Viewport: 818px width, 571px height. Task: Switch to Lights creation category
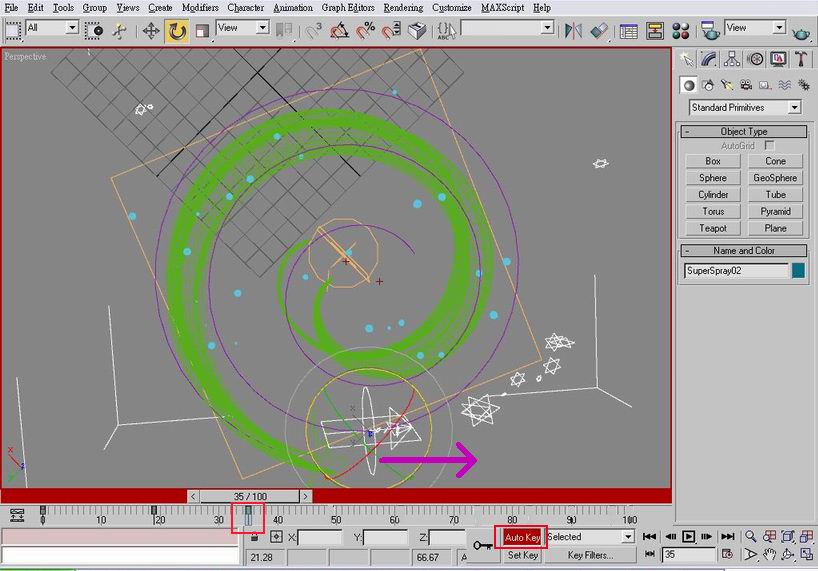click(x=728, y=85)
